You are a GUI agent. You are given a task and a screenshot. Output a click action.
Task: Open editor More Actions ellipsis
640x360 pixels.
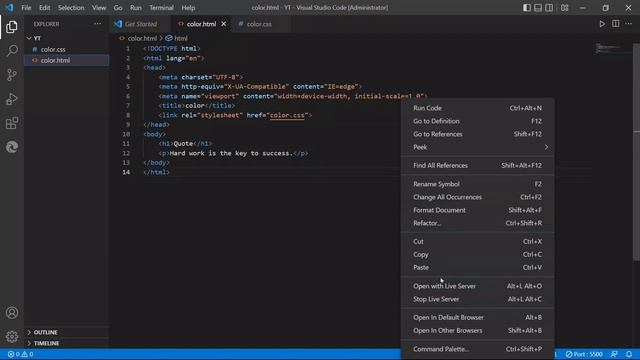click(629, 24)
